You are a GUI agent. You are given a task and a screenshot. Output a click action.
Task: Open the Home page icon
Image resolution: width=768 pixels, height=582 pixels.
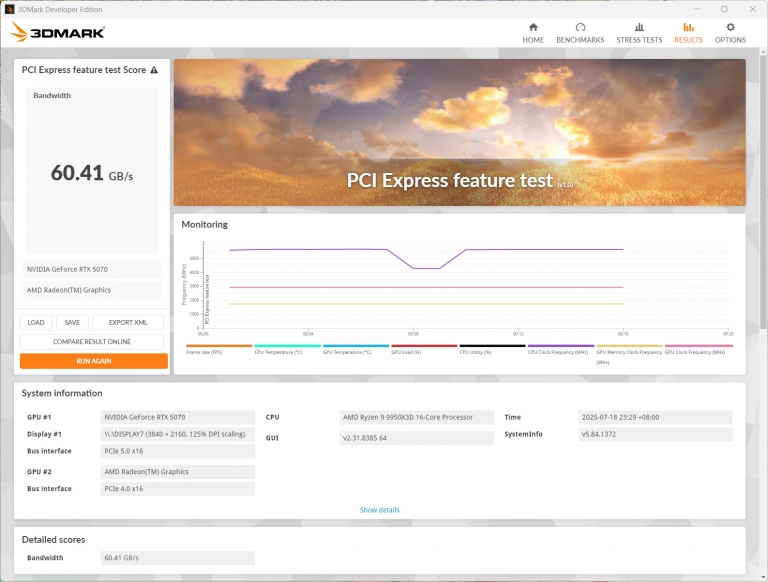(x=533, y=27)
